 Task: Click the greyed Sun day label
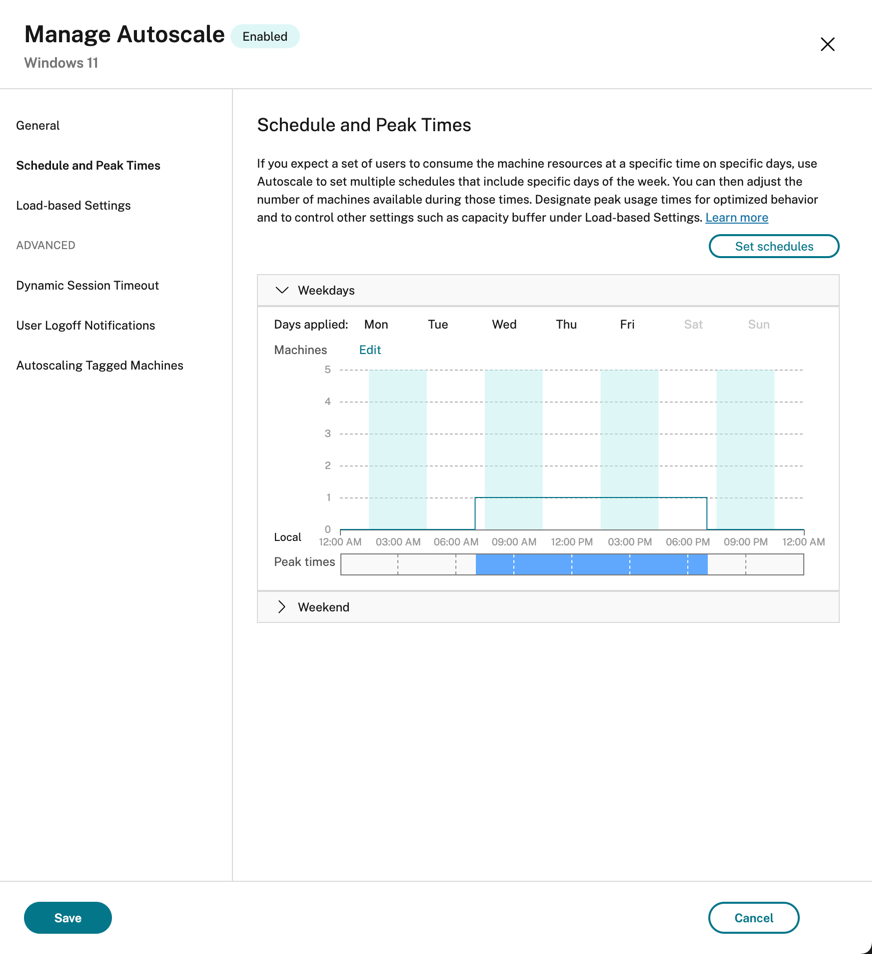tap(759, 324)
